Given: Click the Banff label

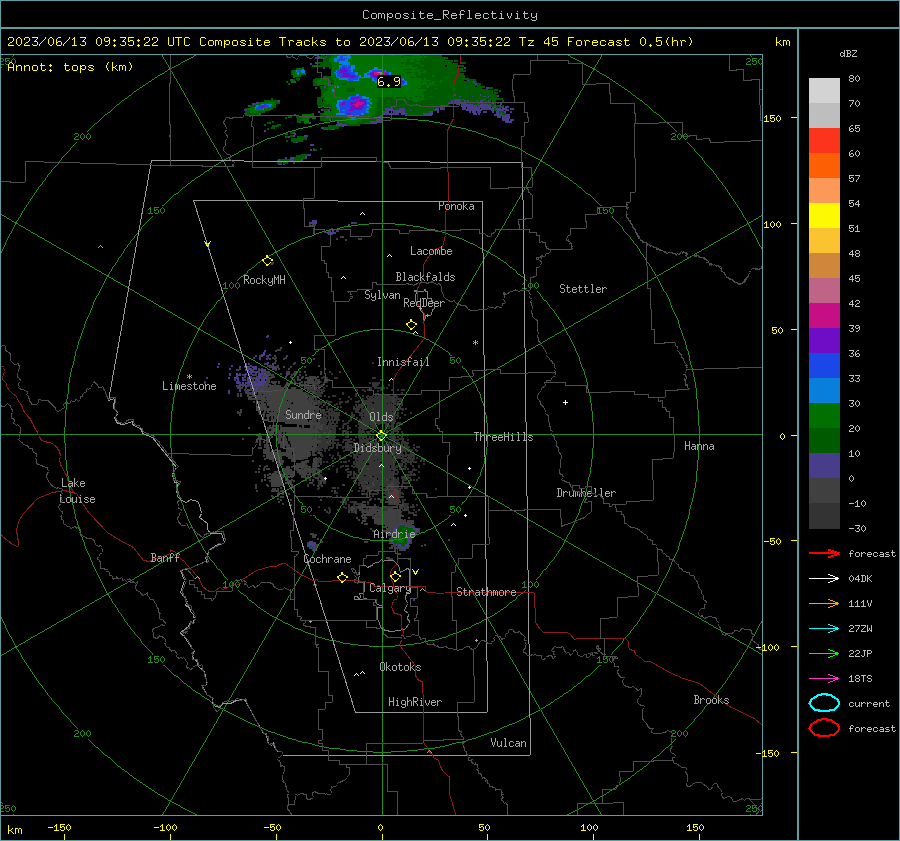Looking at the screenshot, I should [165, 557].
